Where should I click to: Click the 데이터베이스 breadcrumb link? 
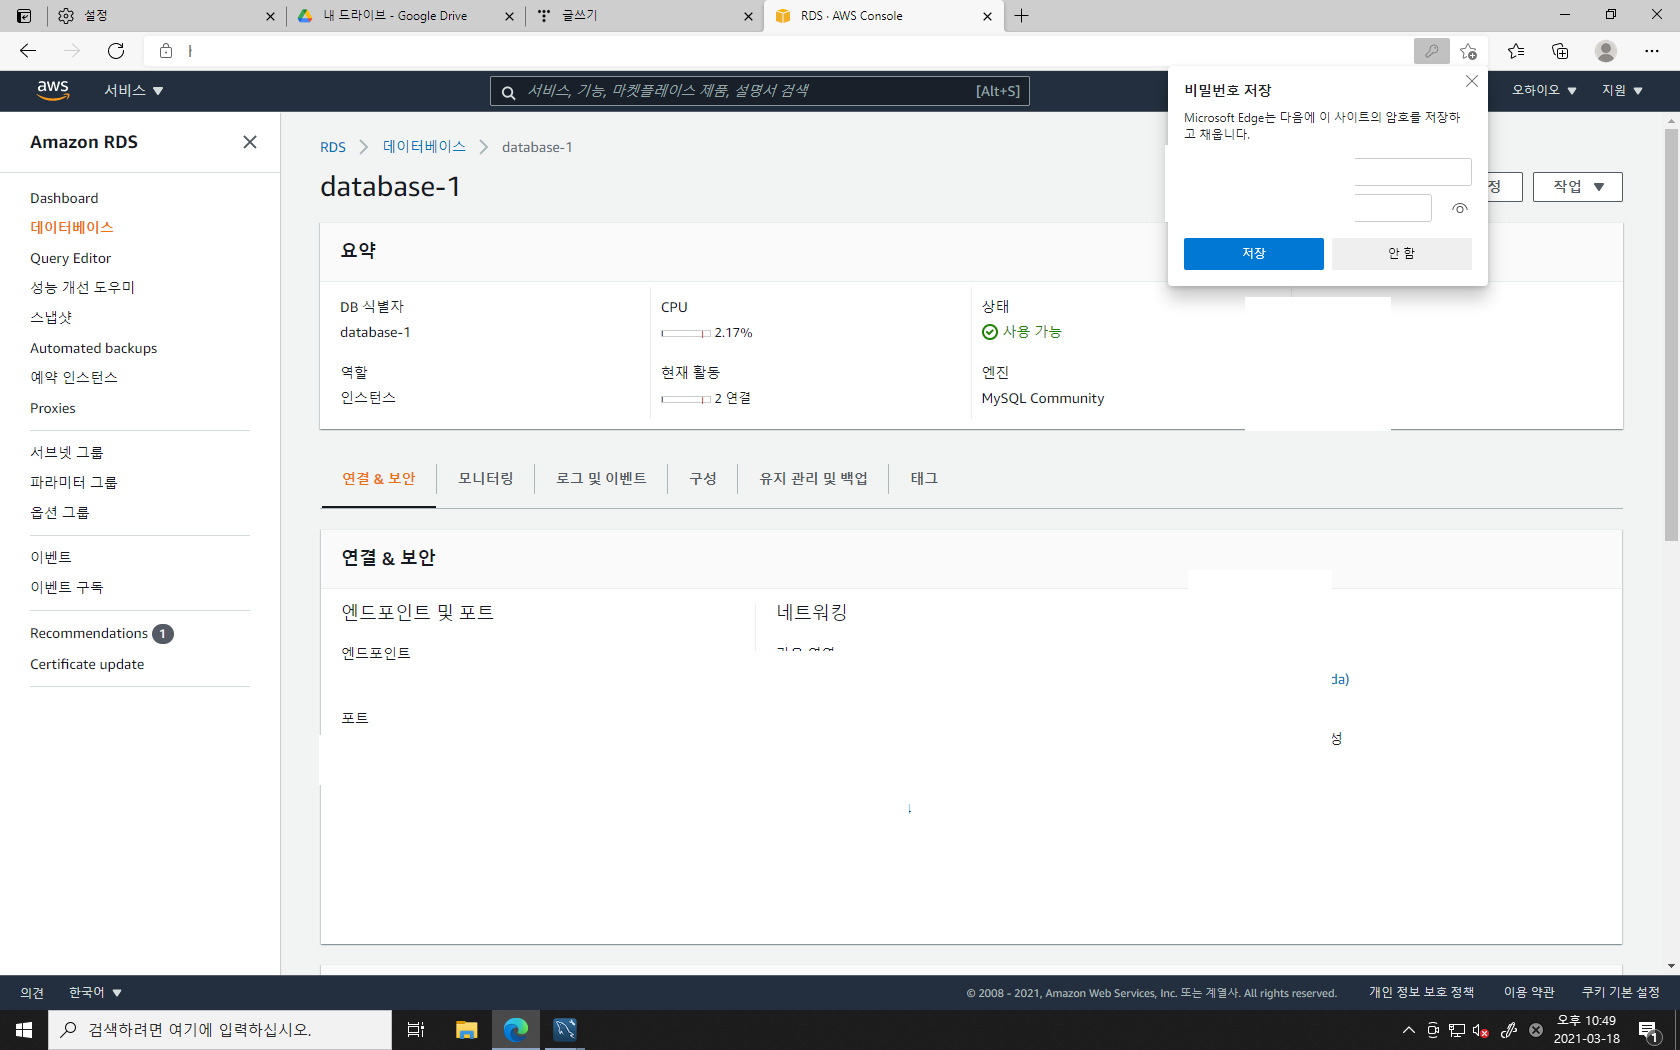coord(424,147)
